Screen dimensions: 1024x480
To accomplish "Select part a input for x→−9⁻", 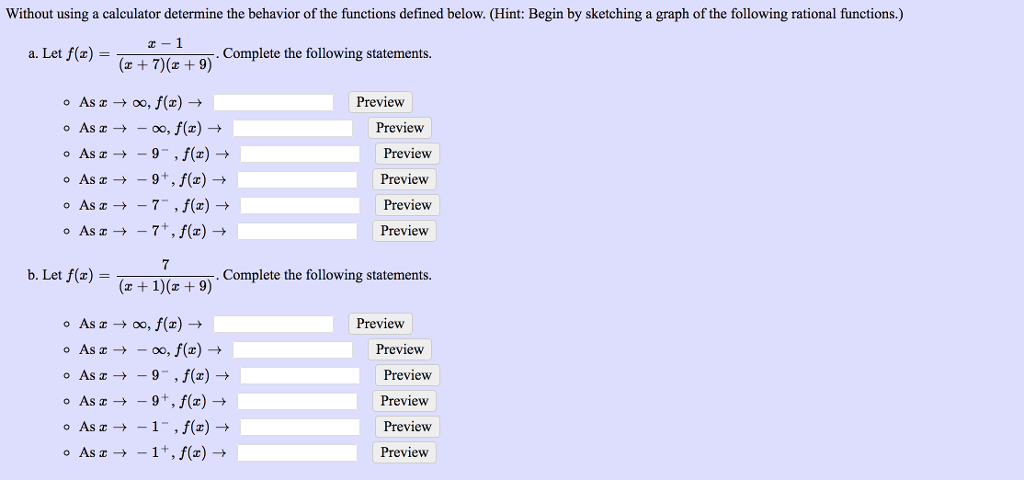I will (x=300, y=154).
